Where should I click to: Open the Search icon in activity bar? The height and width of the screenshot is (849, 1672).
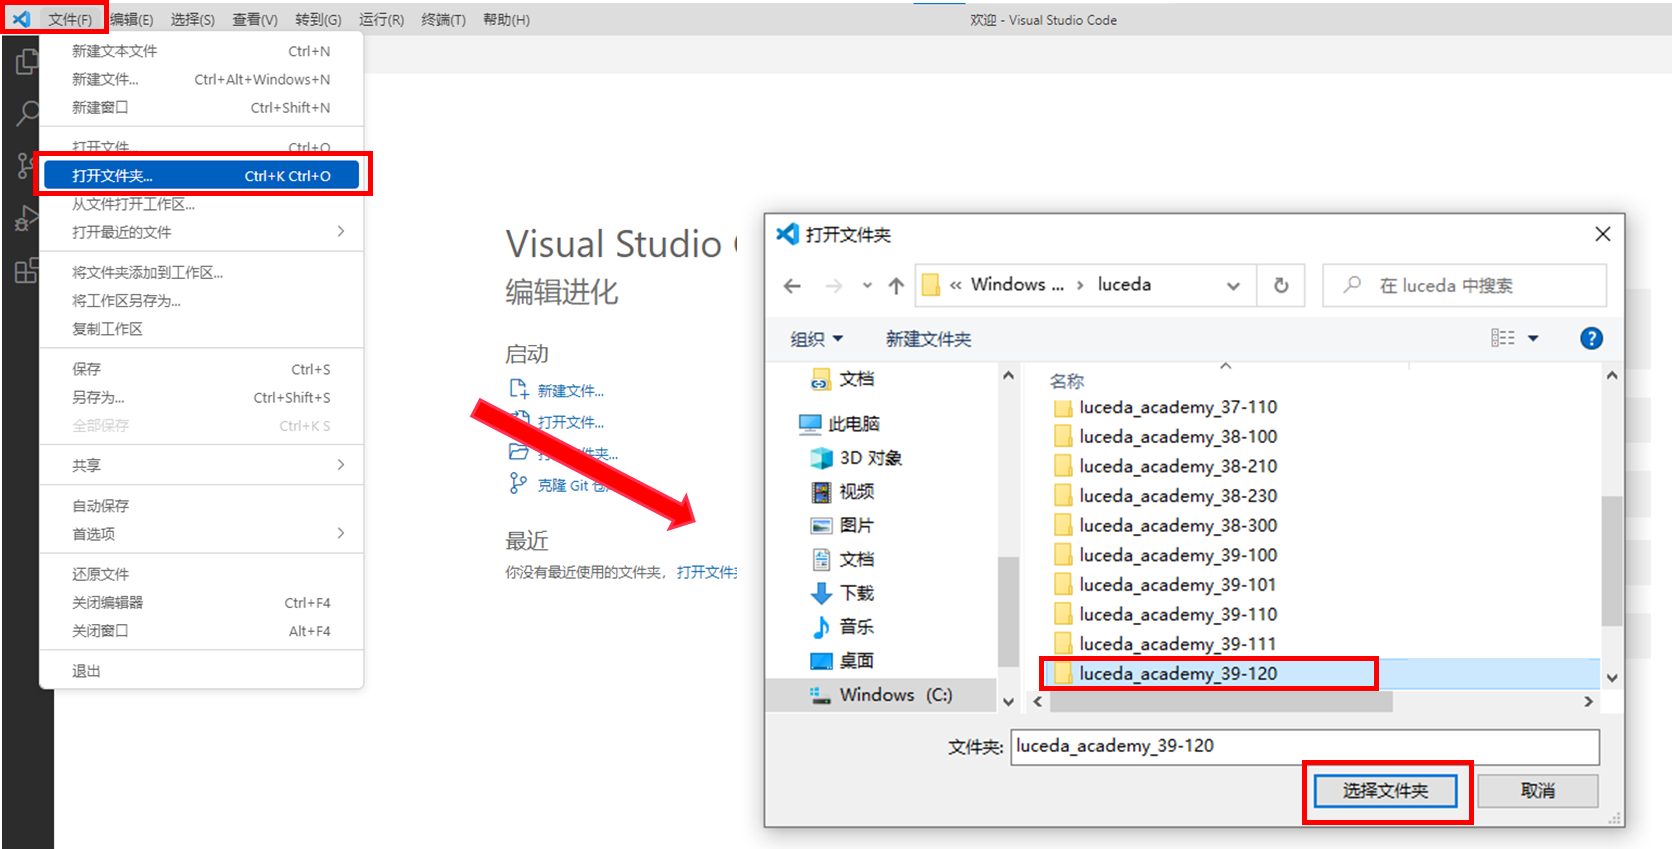(x=27, y=113)
